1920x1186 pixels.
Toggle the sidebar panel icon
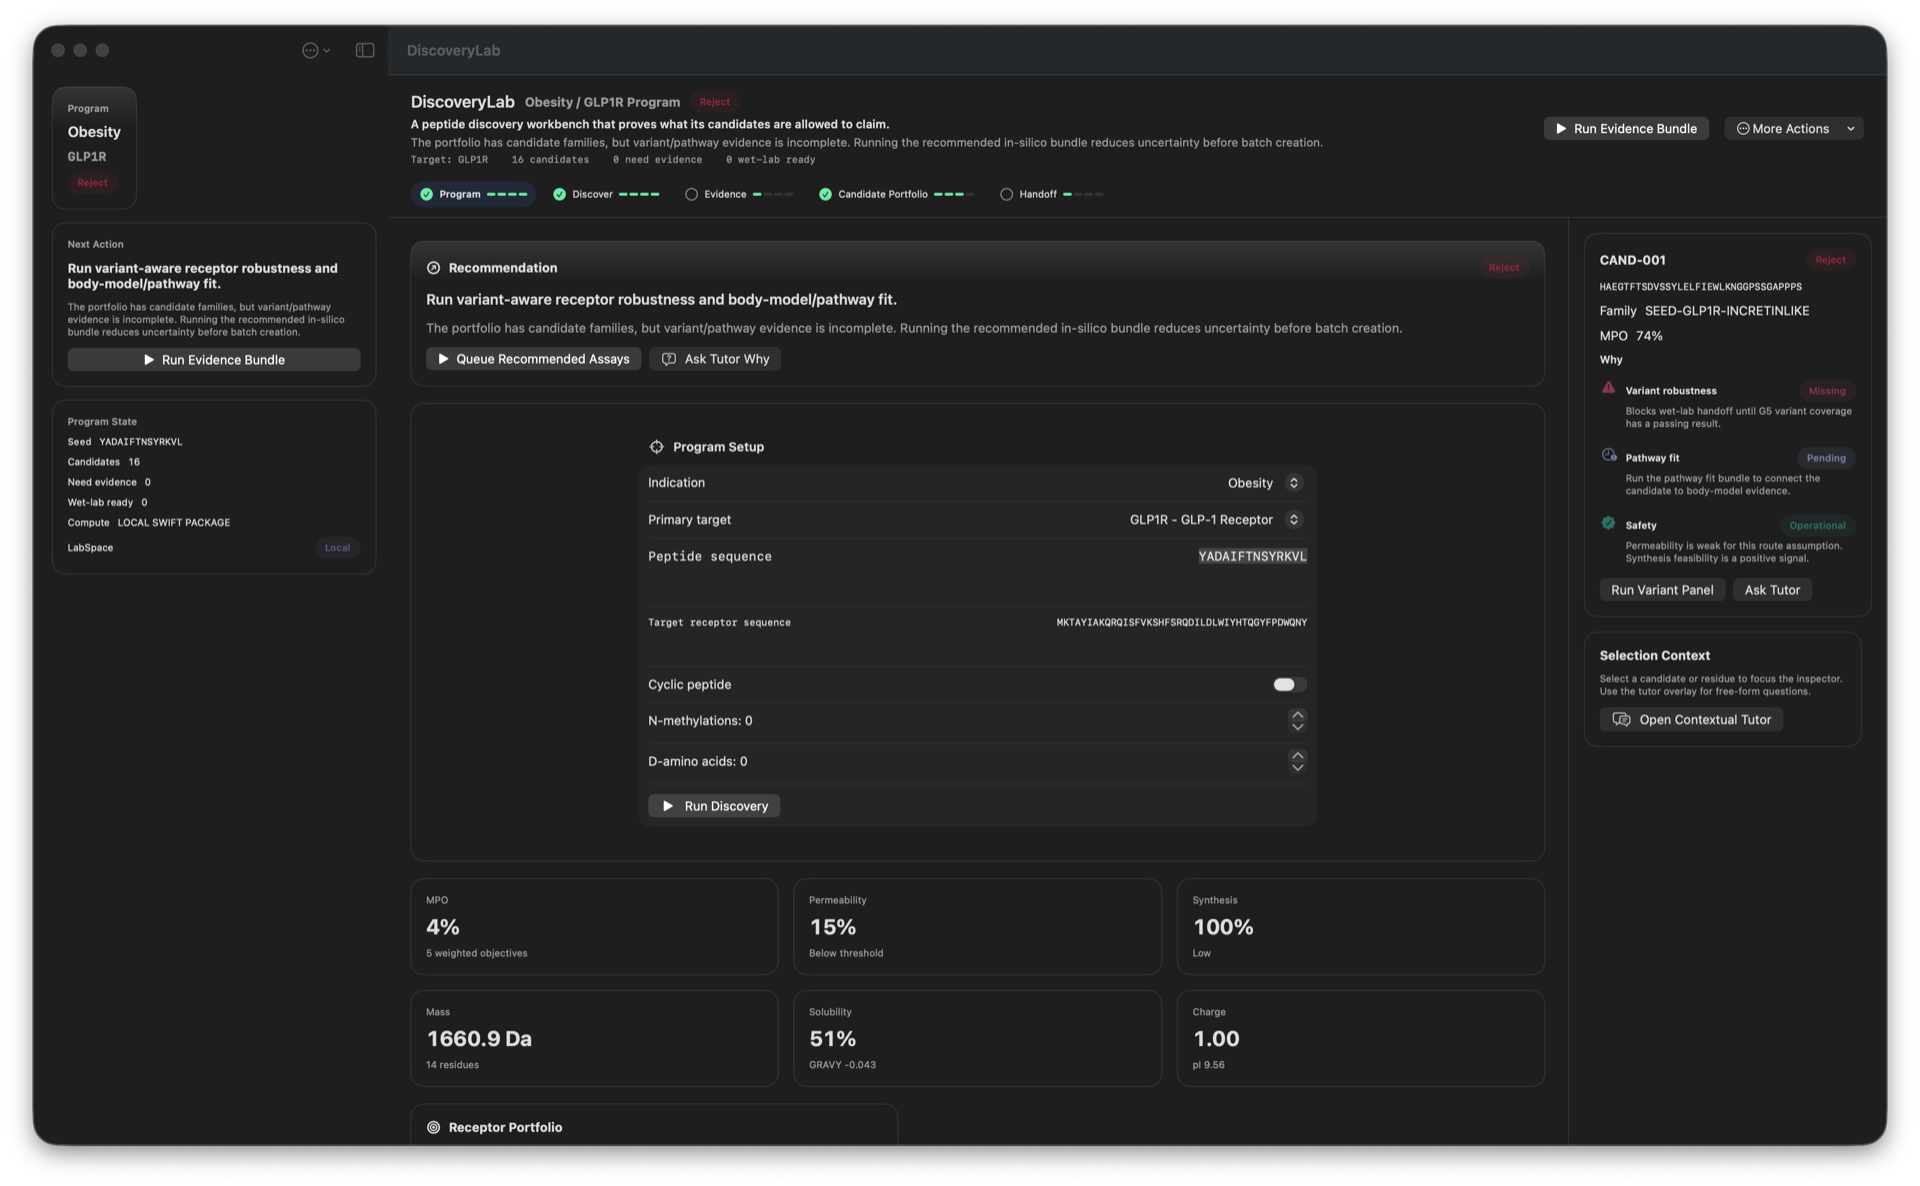(x=365, y=50)
